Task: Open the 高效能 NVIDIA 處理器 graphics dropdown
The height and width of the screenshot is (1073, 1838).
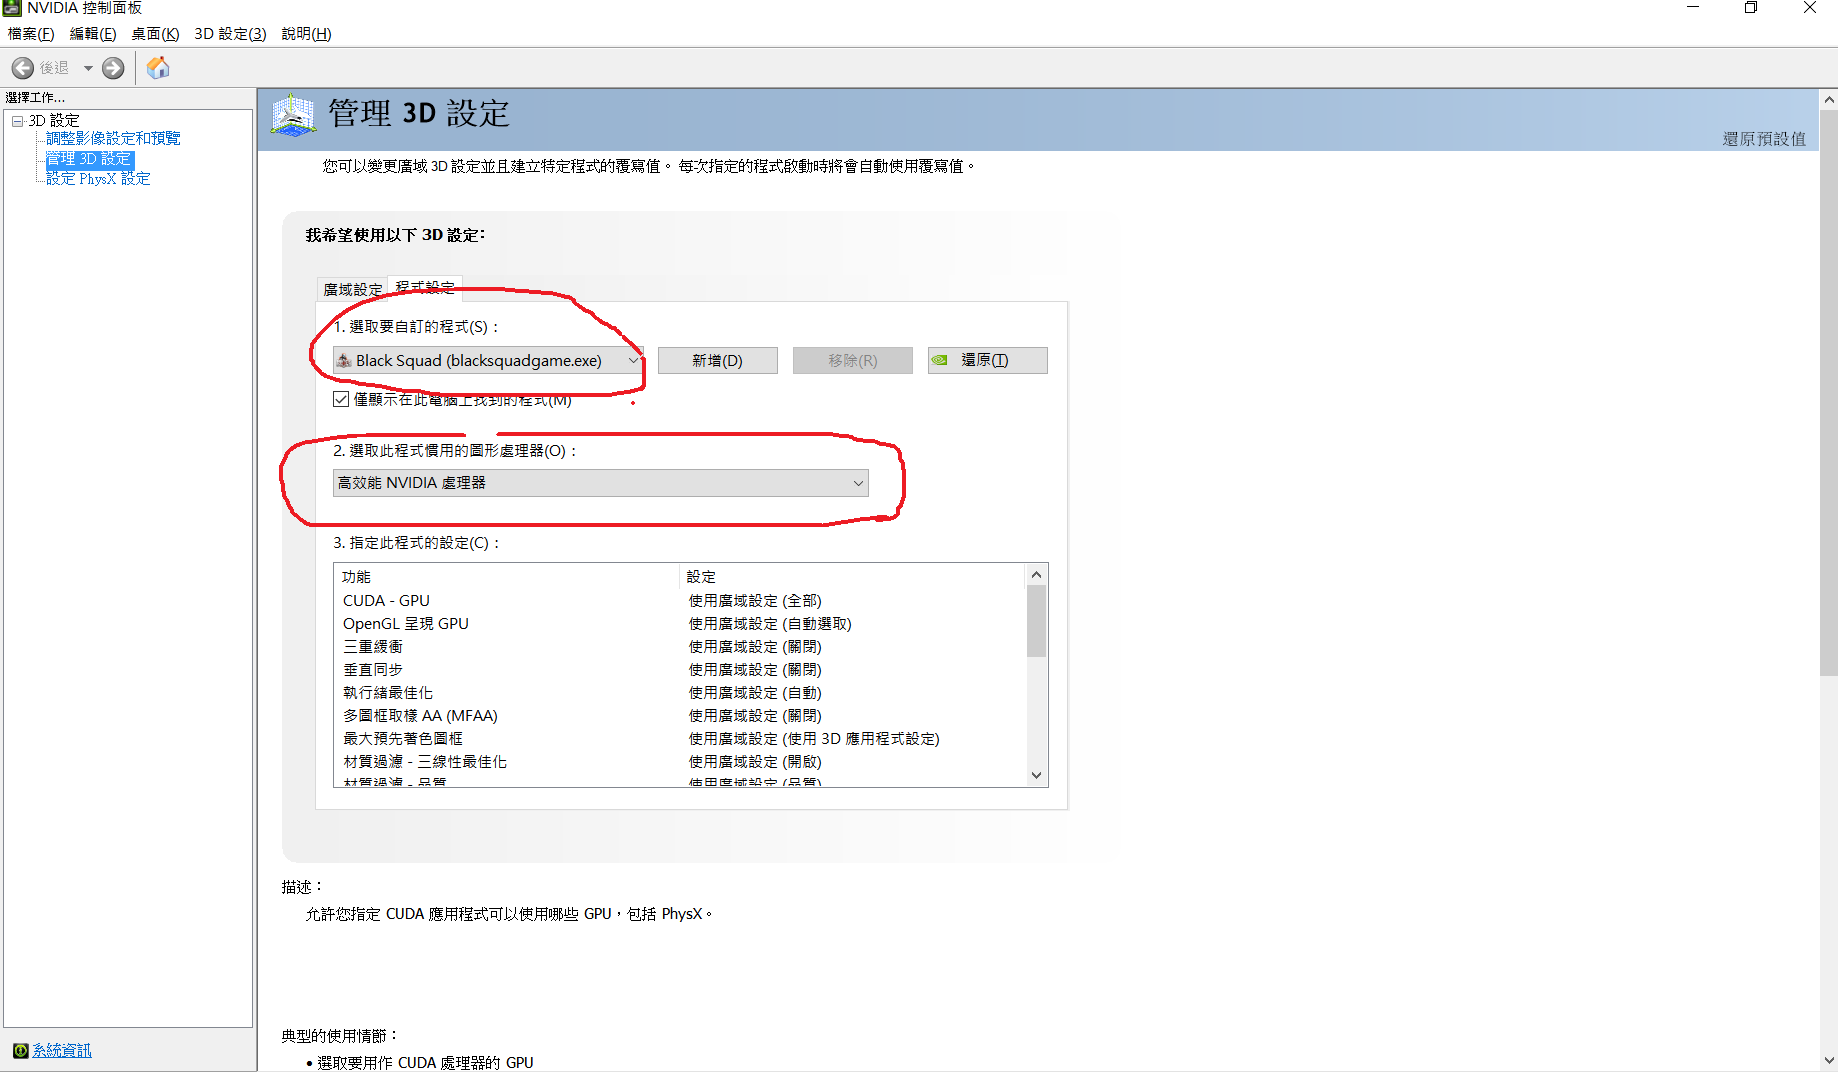Action: click(x=600, y=483)
